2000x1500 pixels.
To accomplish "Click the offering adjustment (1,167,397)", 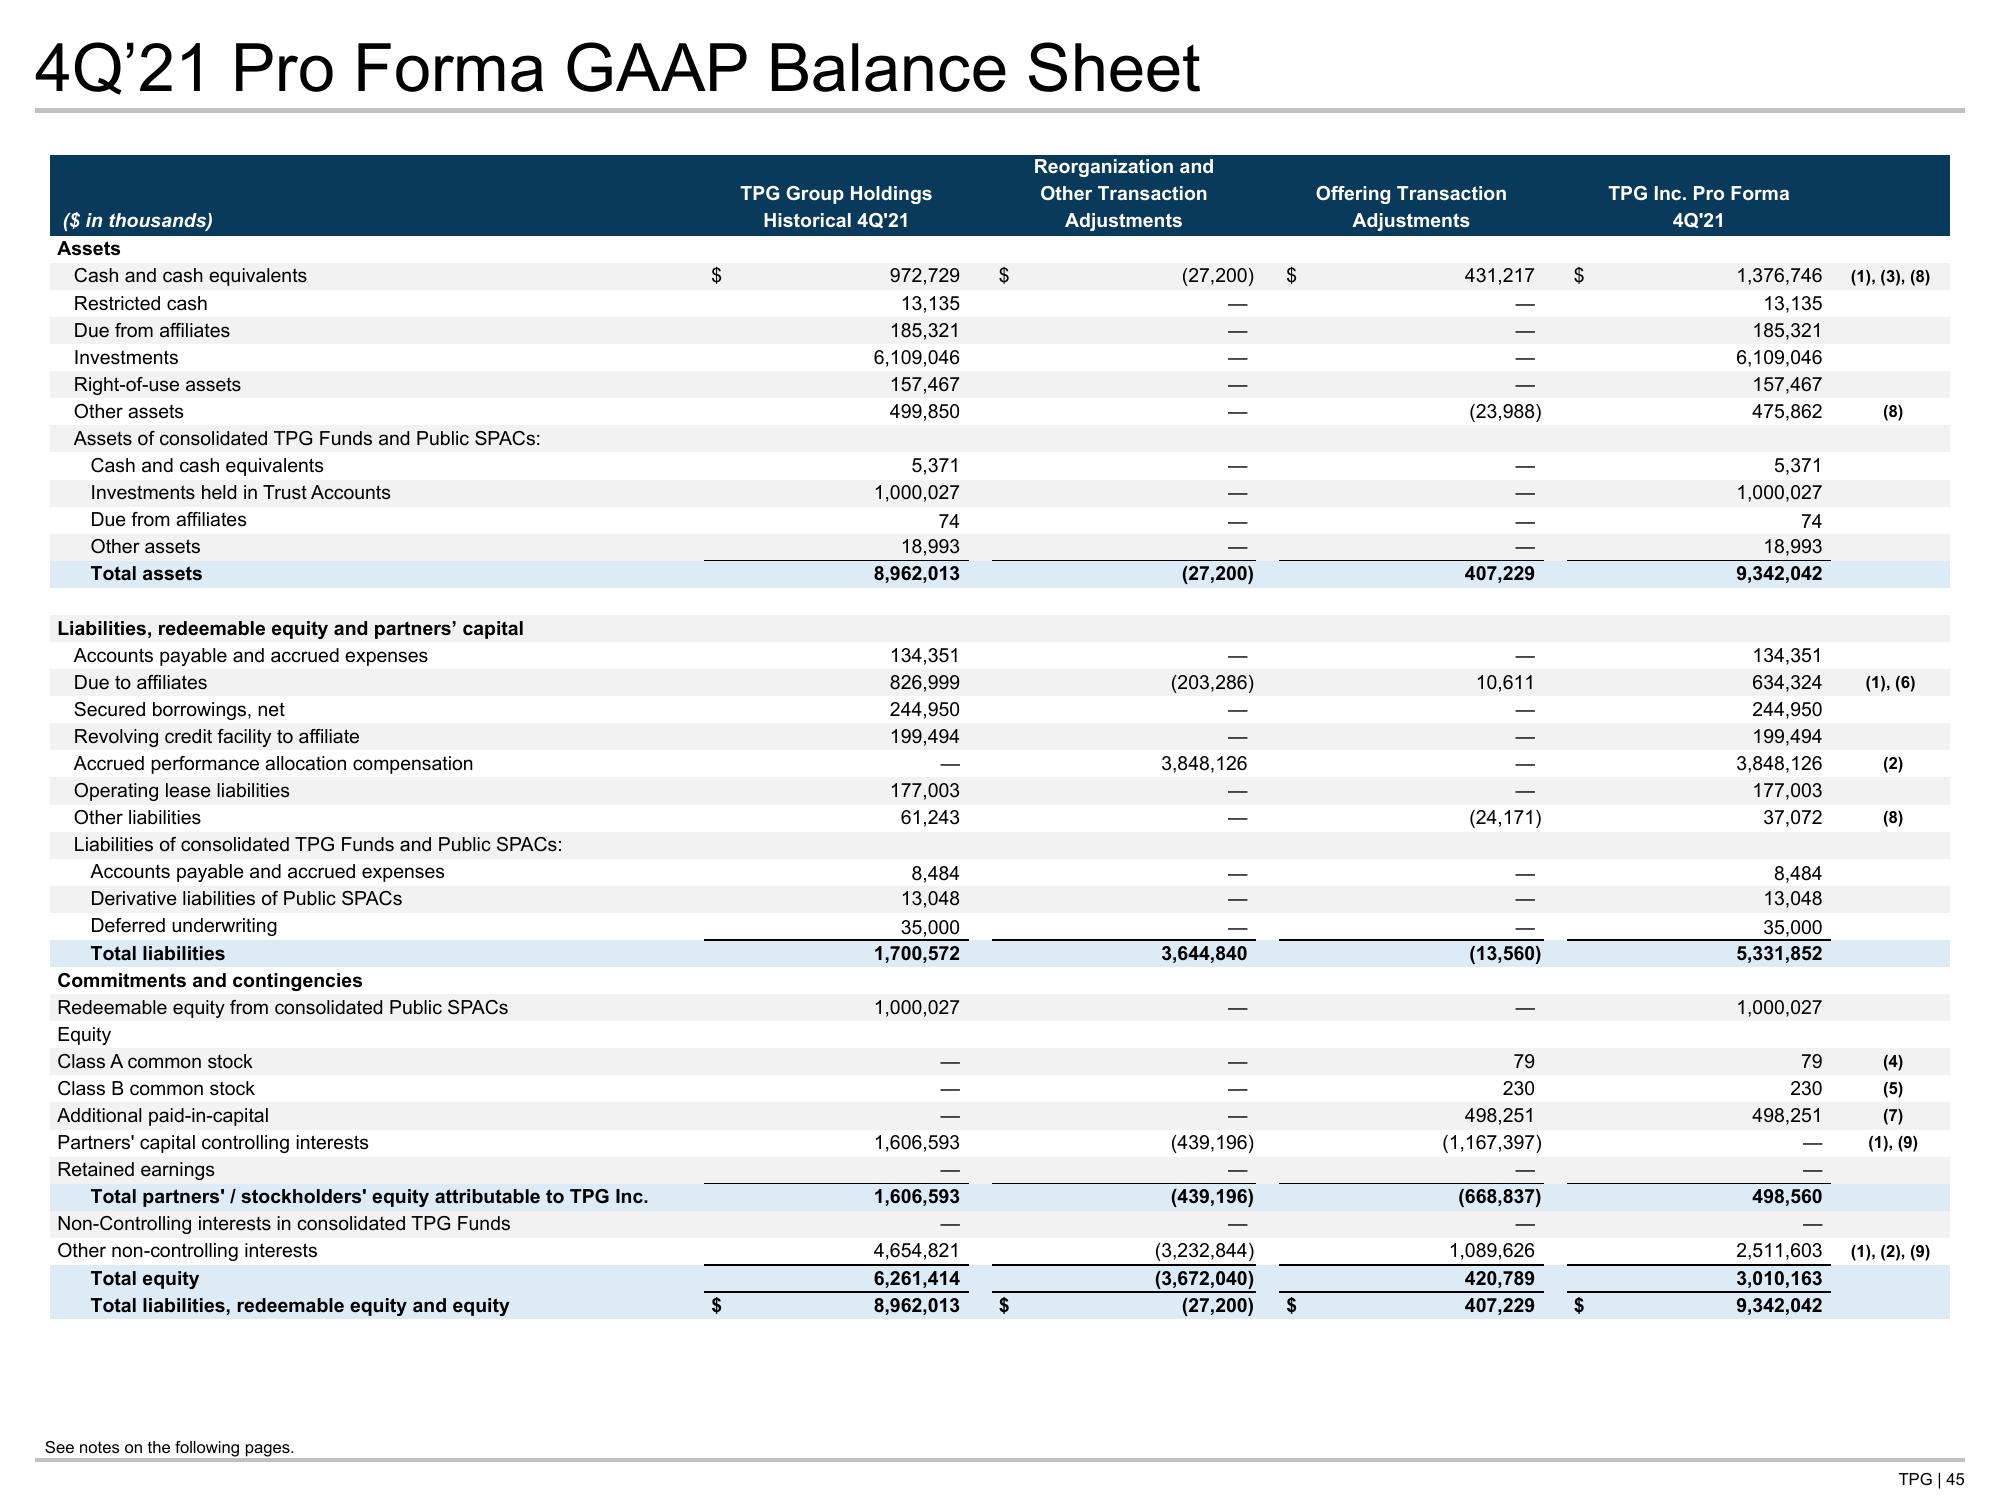I will pyautogui.click(x=1491, y=1142).
